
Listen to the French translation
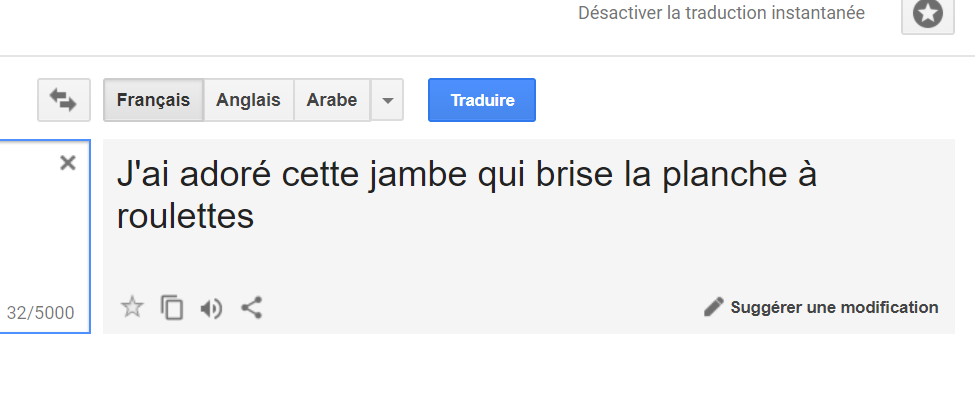pyautogui.click(x=211, y=308)
